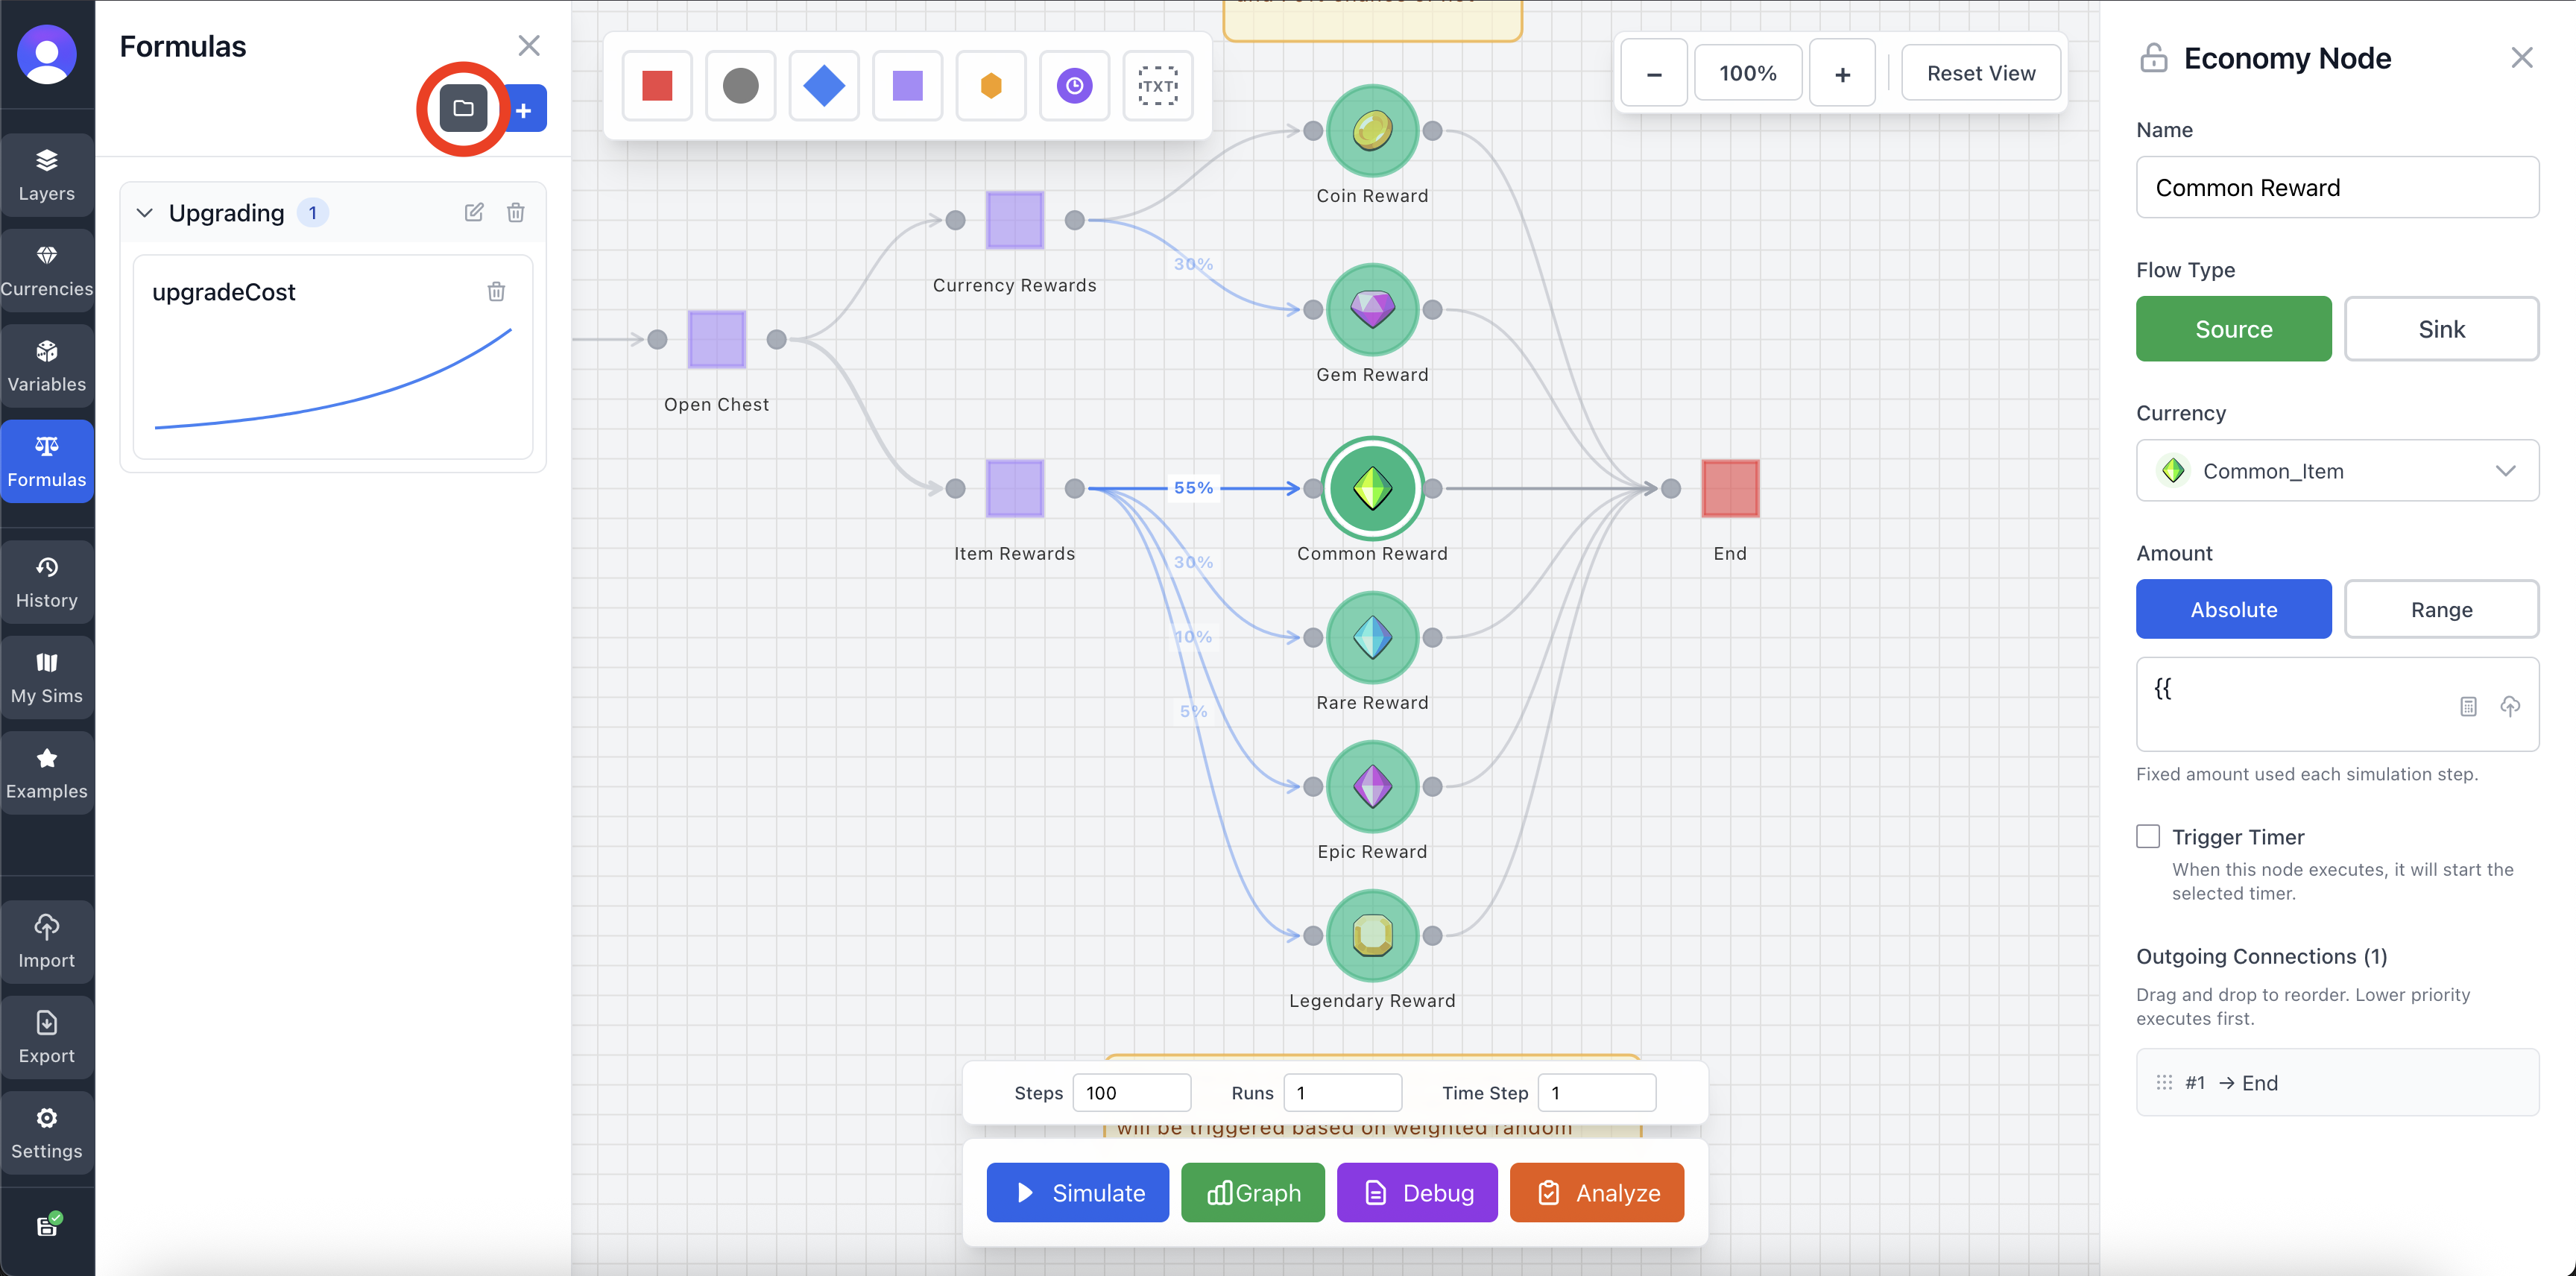Delete the upgradeCost formula via trash icon
2576x1276 pixels.
tap(496, 292)
